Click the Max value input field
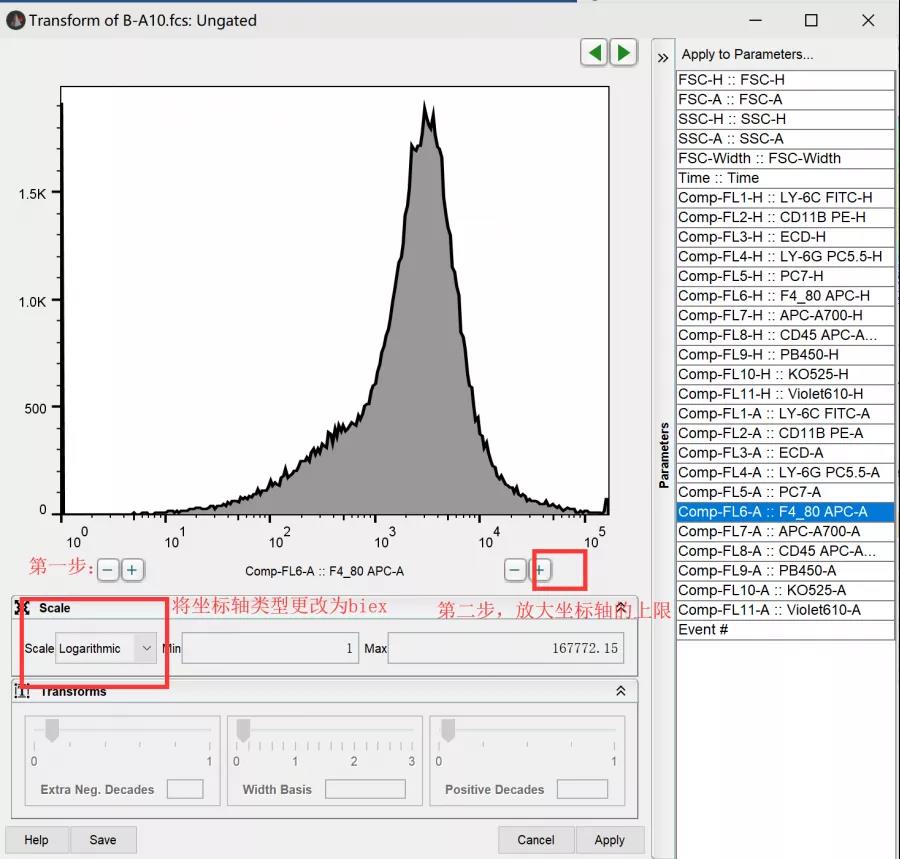The width and height of the screenshot is (900, 859). (505, 648)
